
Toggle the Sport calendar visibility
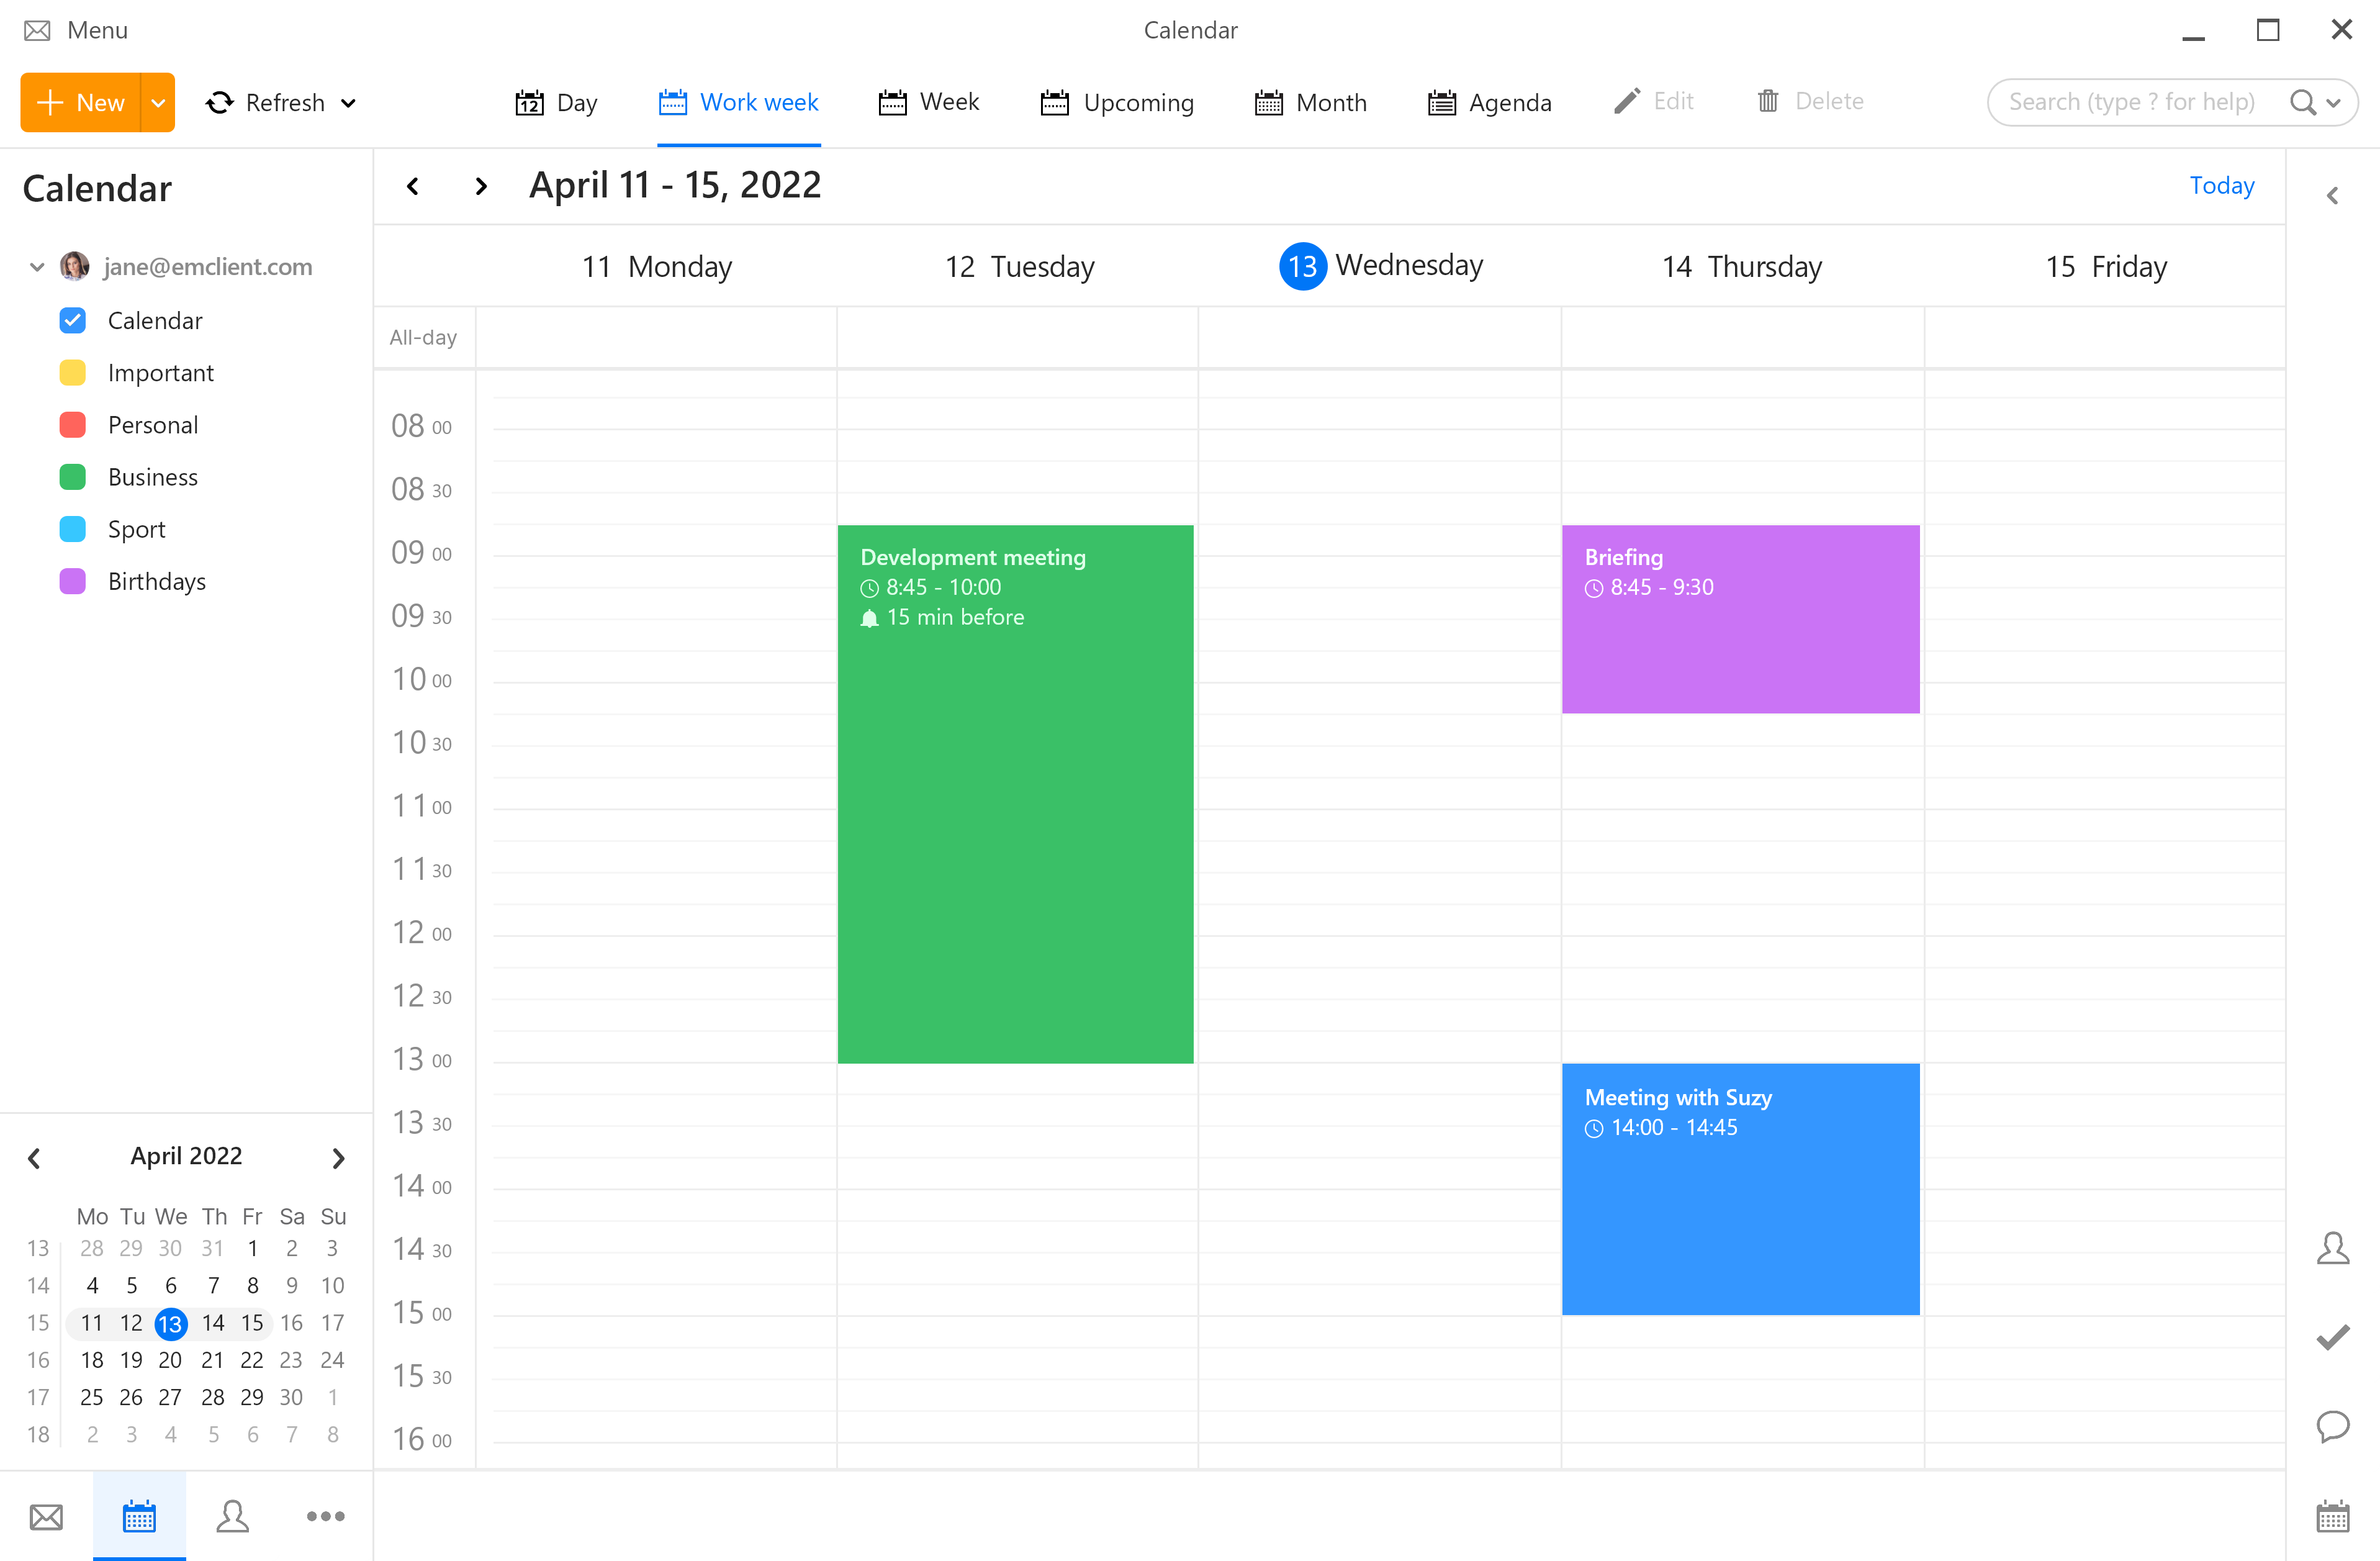tap(72, 528)
